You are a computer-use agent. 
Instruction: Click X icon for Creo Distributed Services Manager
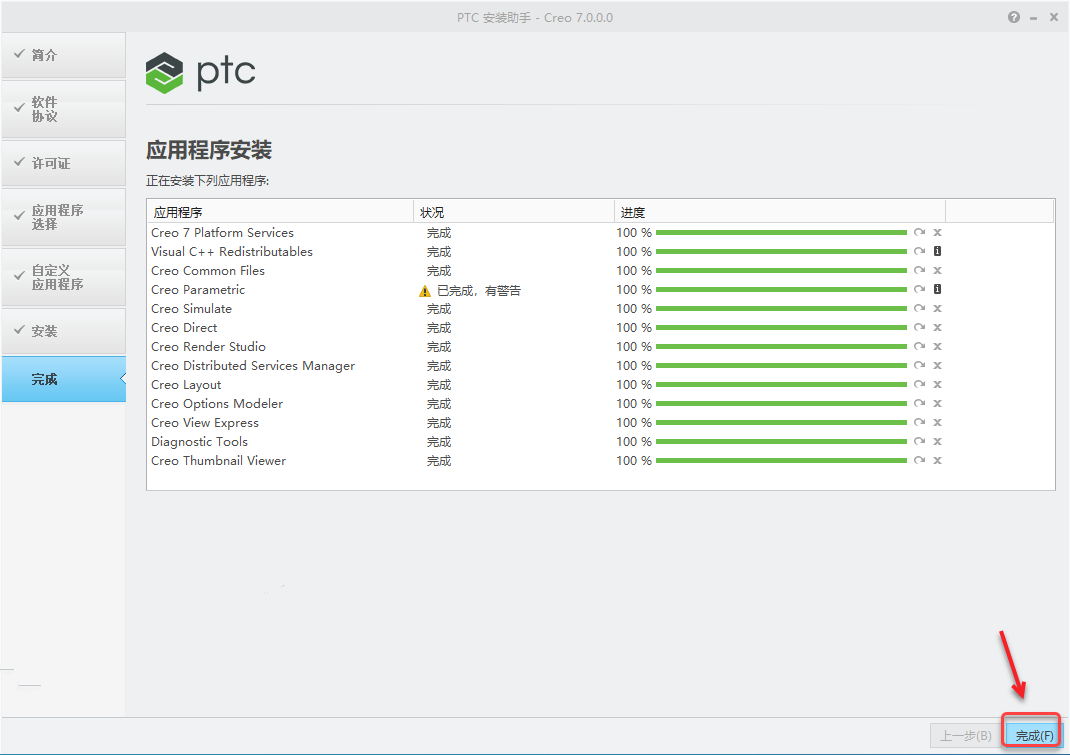point(938,366)
